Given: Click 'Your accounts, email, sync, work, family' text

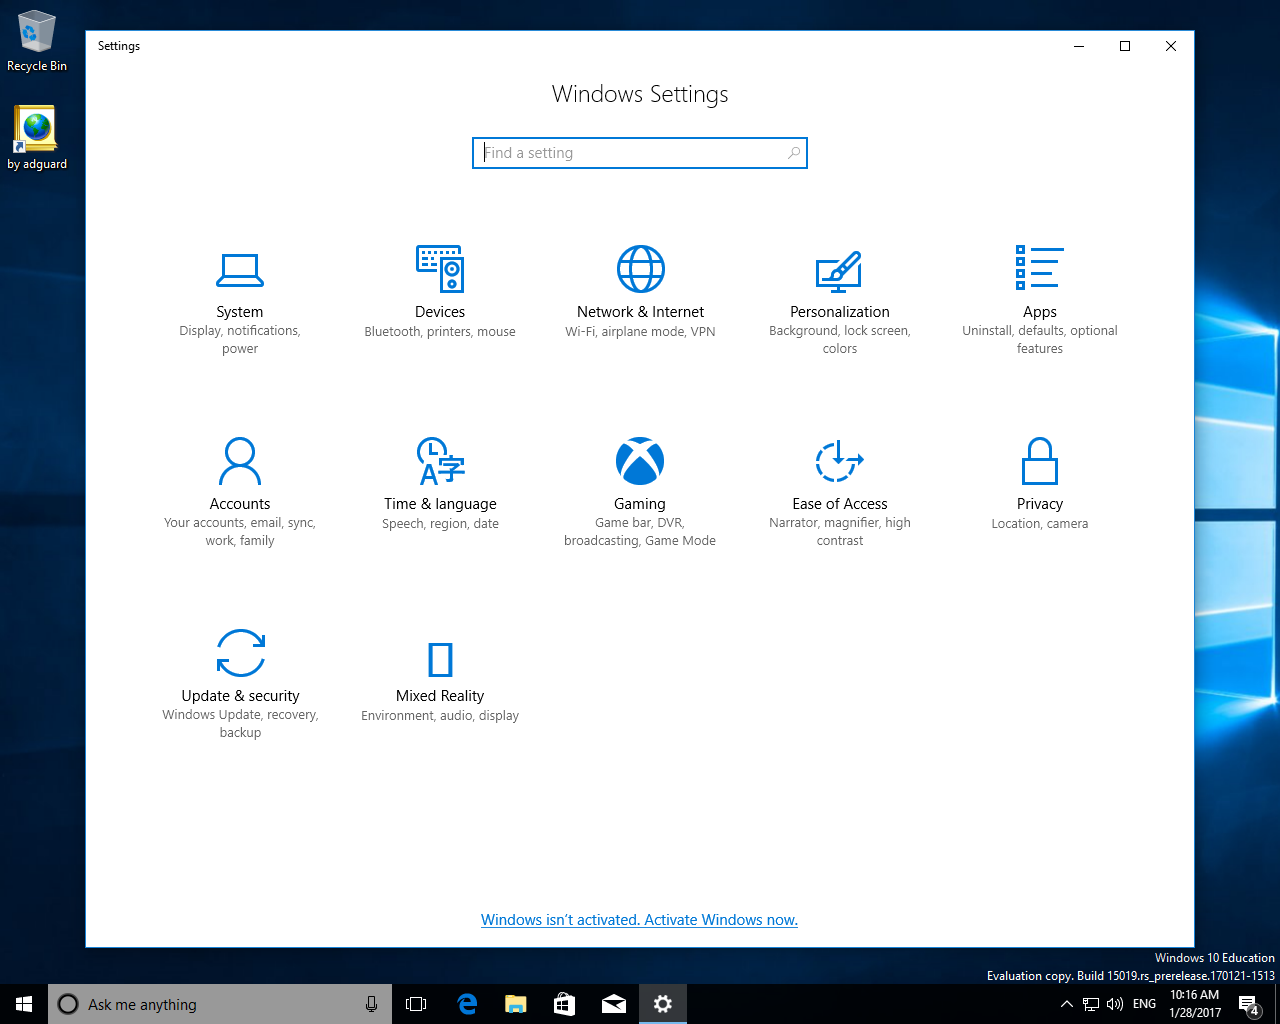Looking at the screenshot, I should [x=240, y=532].
